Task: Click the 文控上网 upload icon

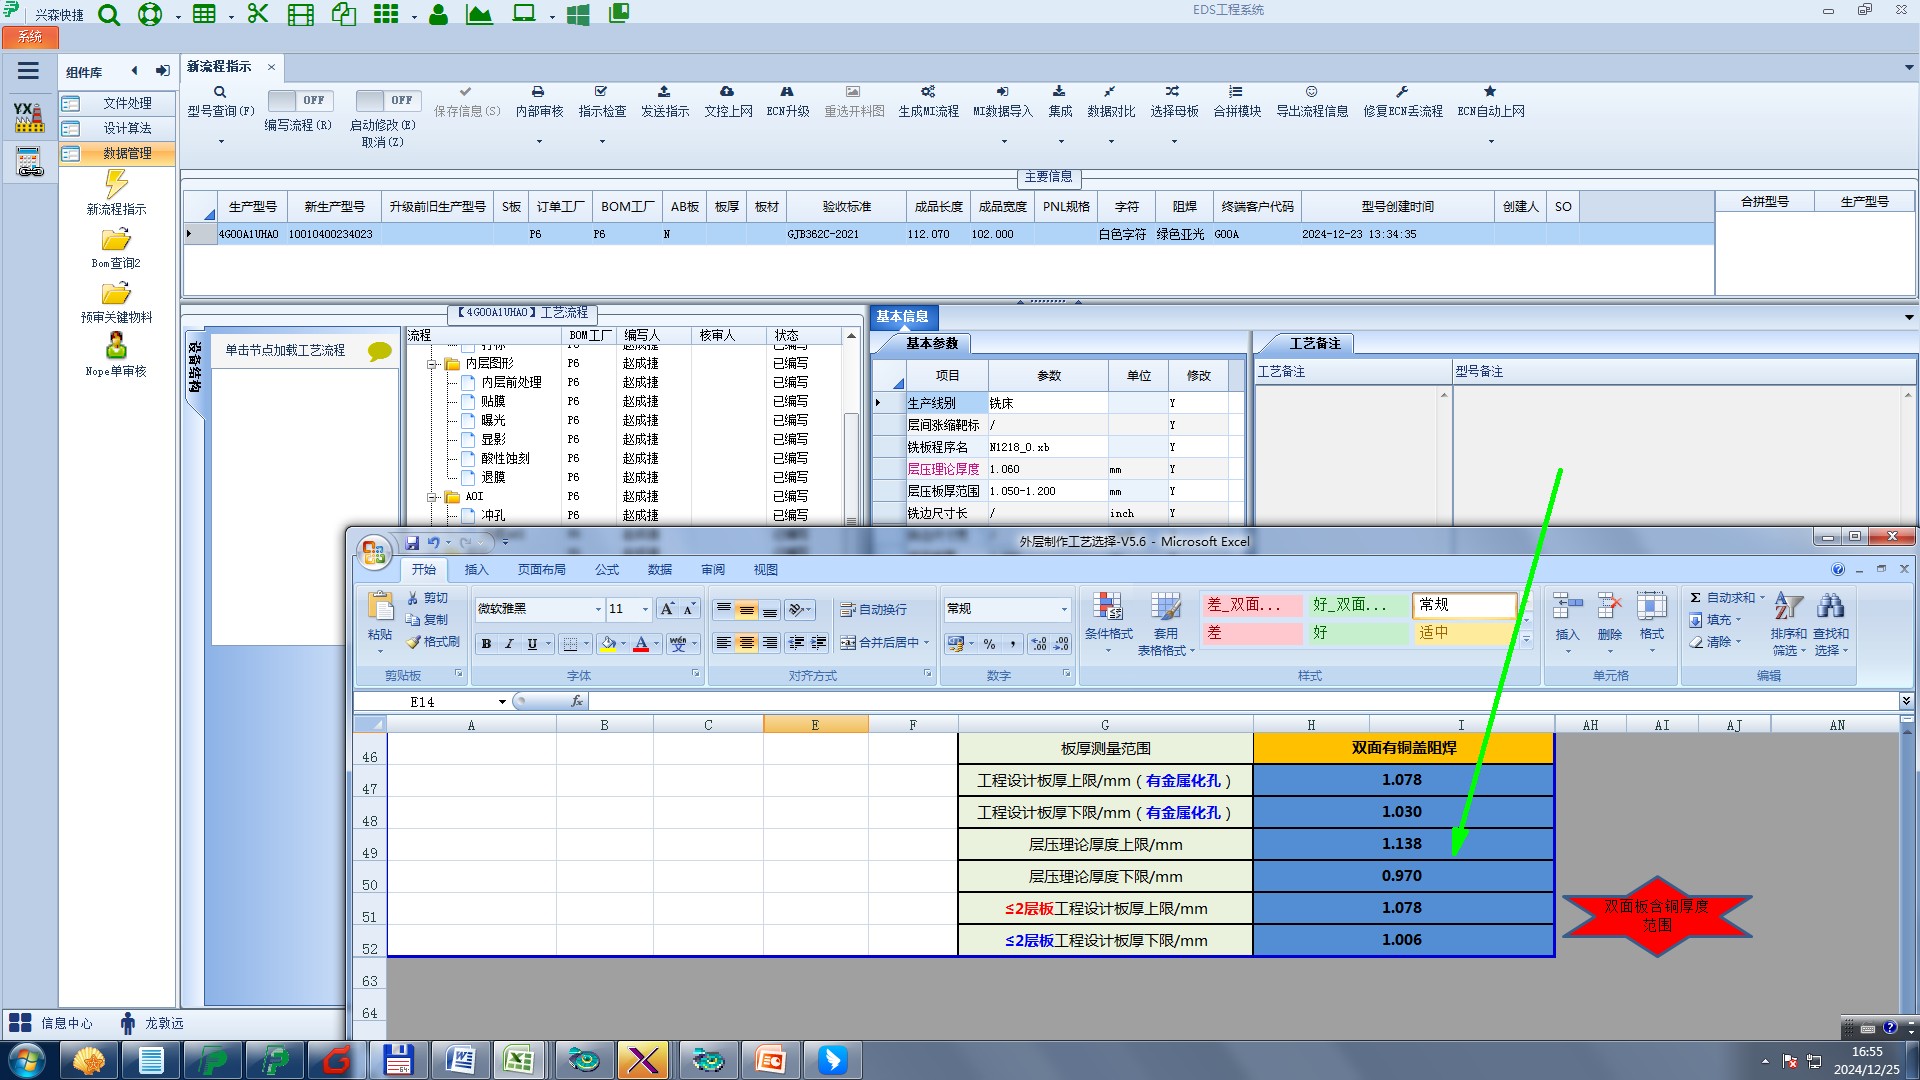Action: [727, 92]
